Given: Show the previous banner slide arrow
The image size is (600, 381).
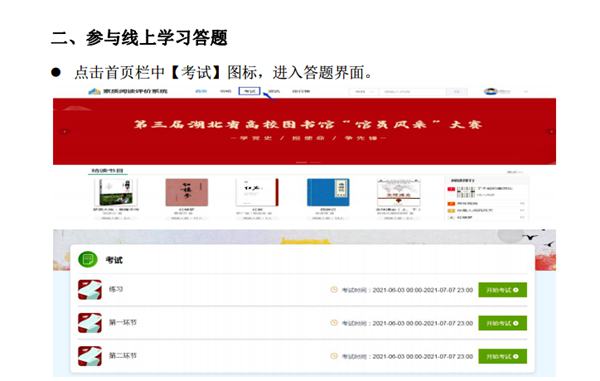Looking at the screenshot, I should (65, 132).
